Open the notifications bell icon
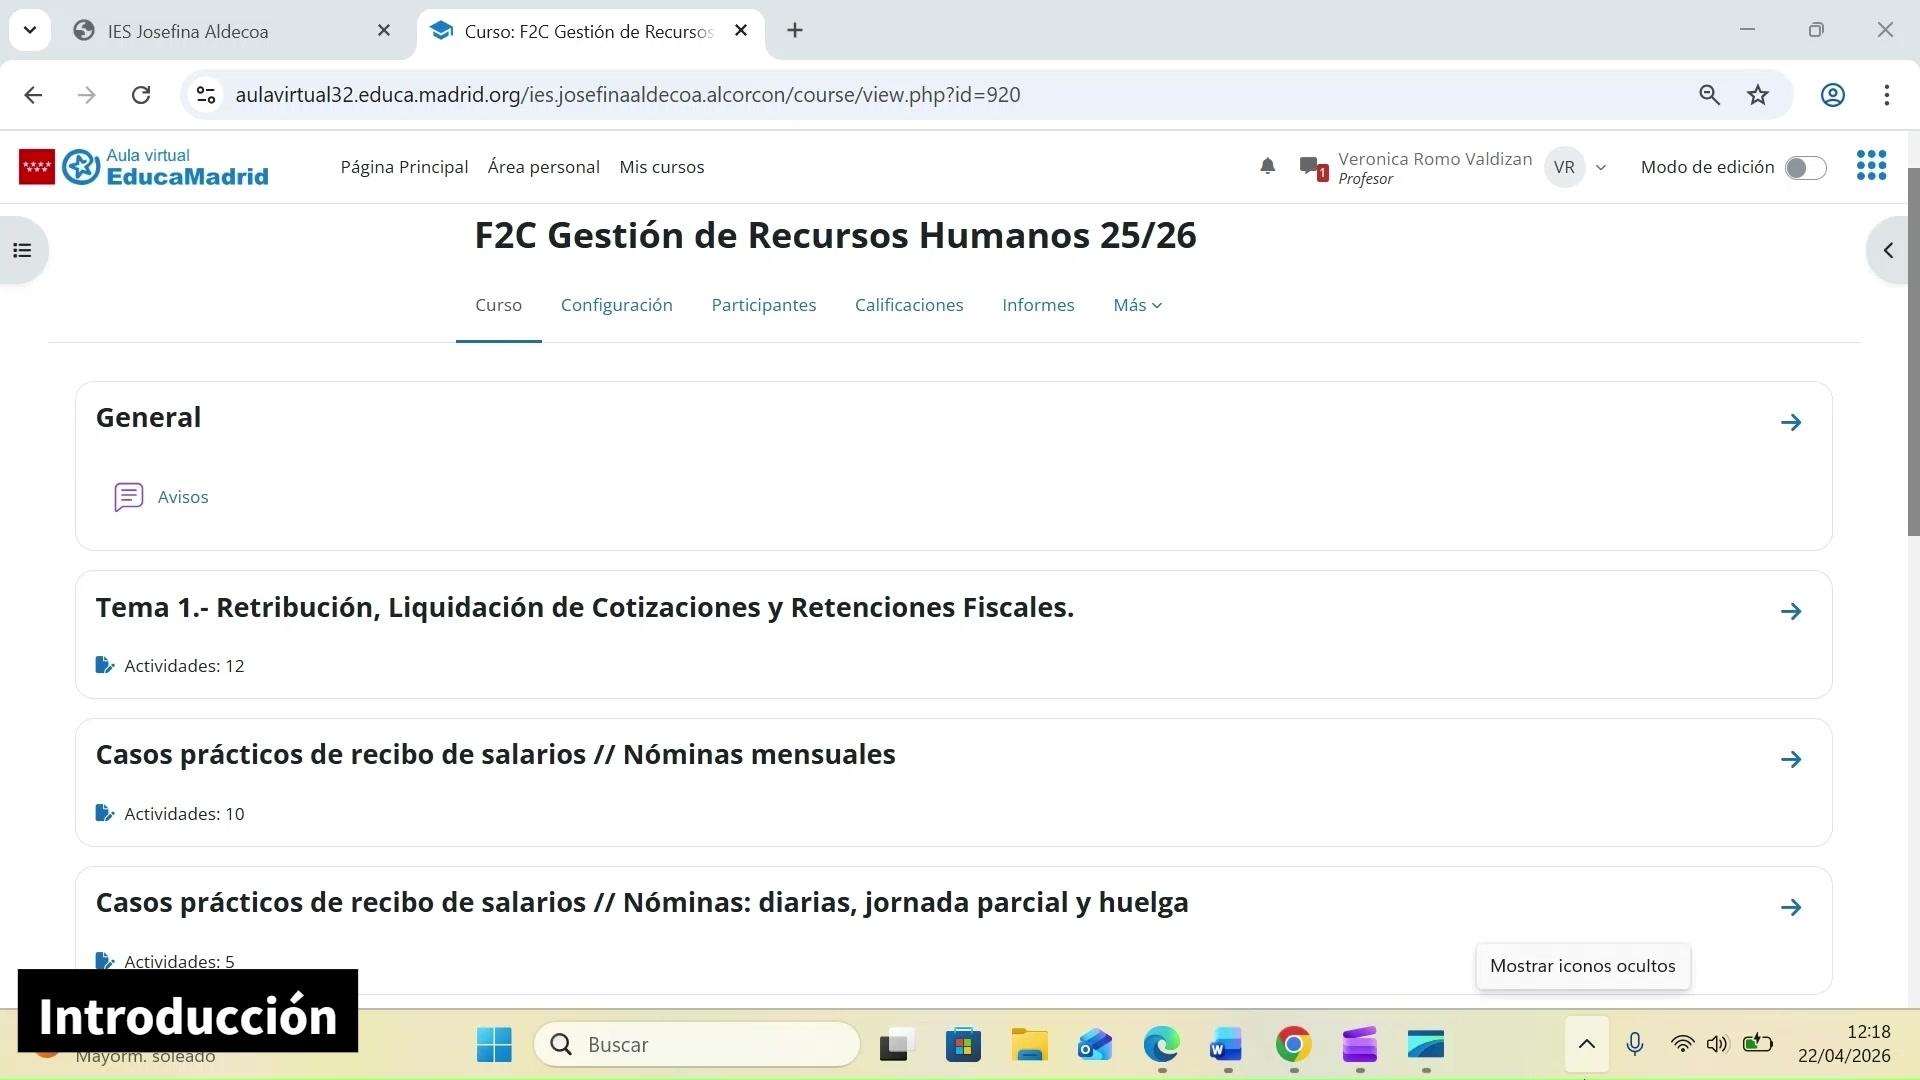 pos(1267,166)
